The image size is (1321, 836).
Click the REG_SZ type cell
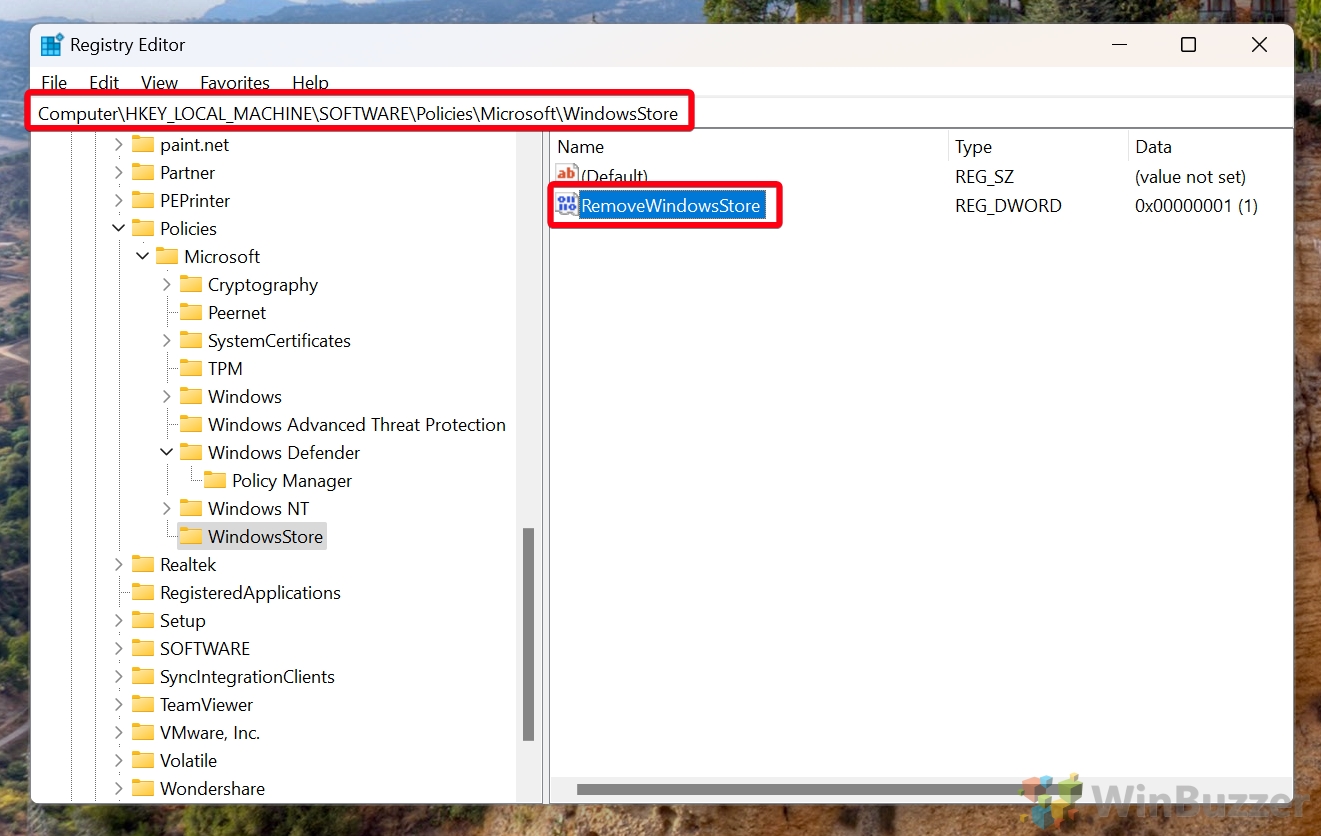tap(984, 177)
